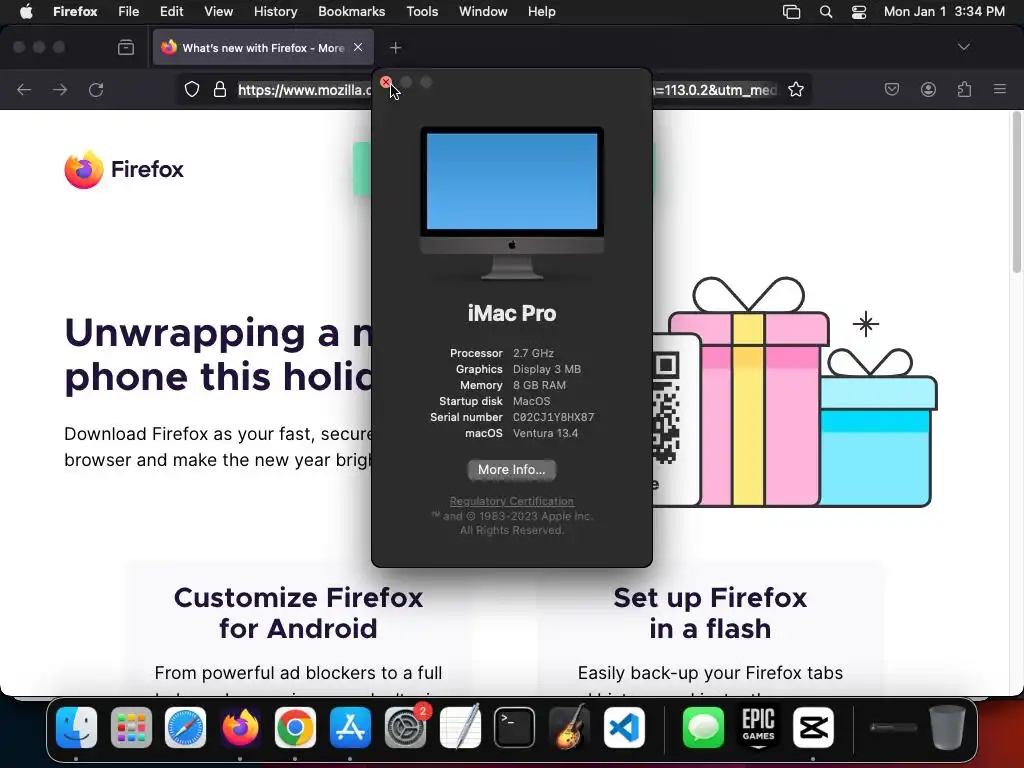
Task: Open Google Chrome from the Dock
Action: click(x=295, y=727)
